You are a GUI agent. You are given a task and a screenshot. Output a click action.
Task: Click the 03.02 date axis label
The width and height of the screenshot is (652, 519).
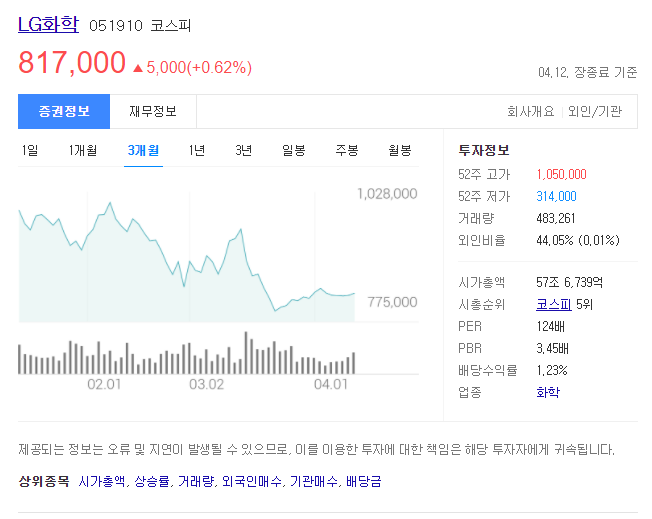[206, 384]
